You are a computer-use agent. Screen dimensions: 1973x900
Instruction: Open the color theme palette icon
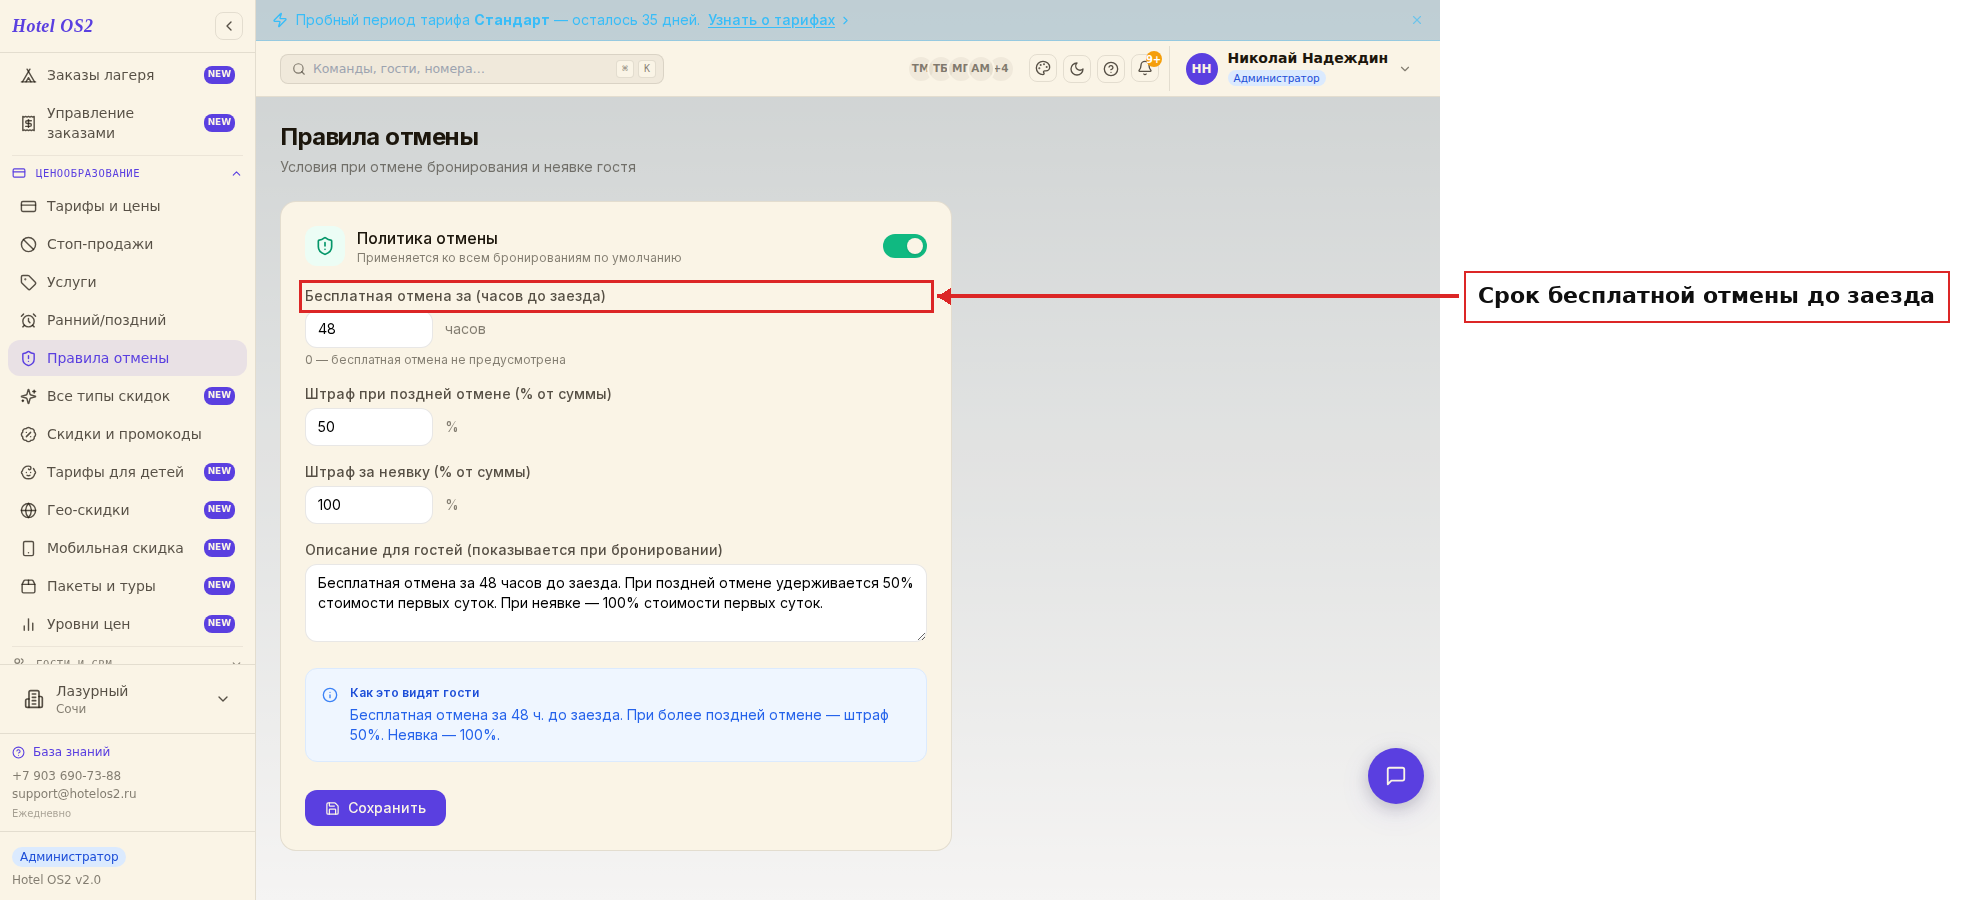coord(1043,69)
